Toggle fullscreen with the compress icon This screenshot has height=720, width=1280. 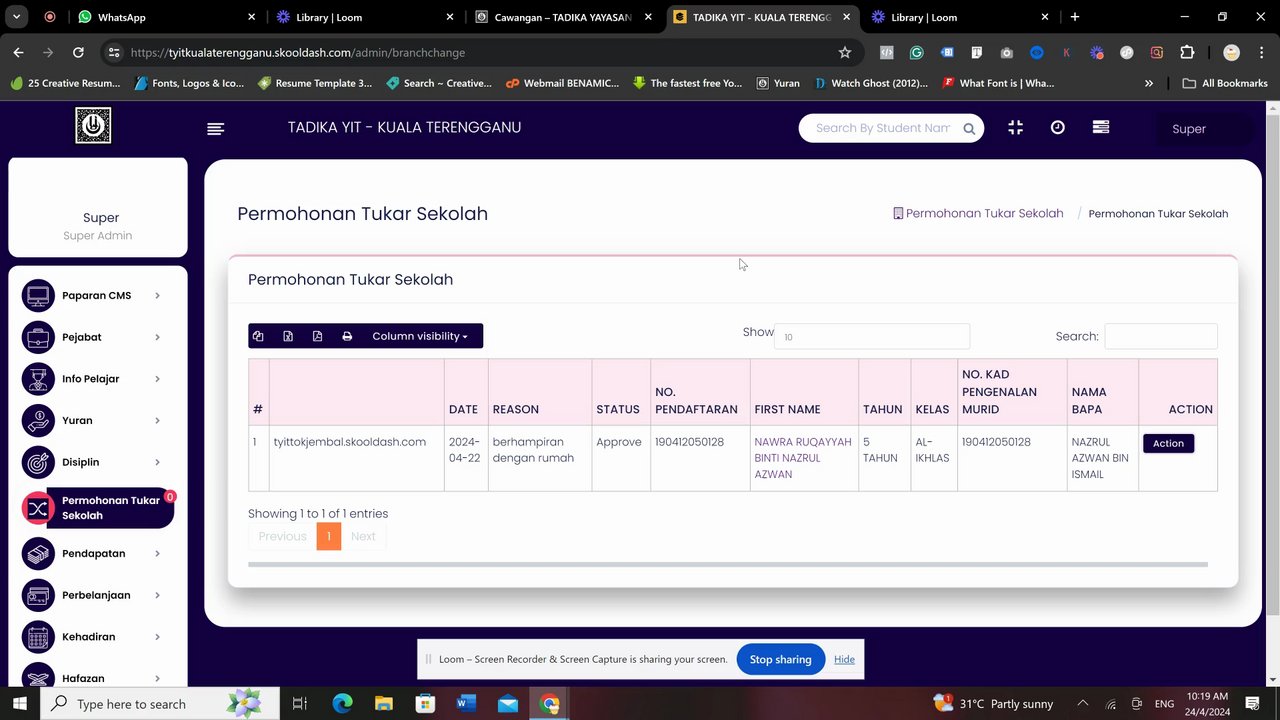[1015, 127]
